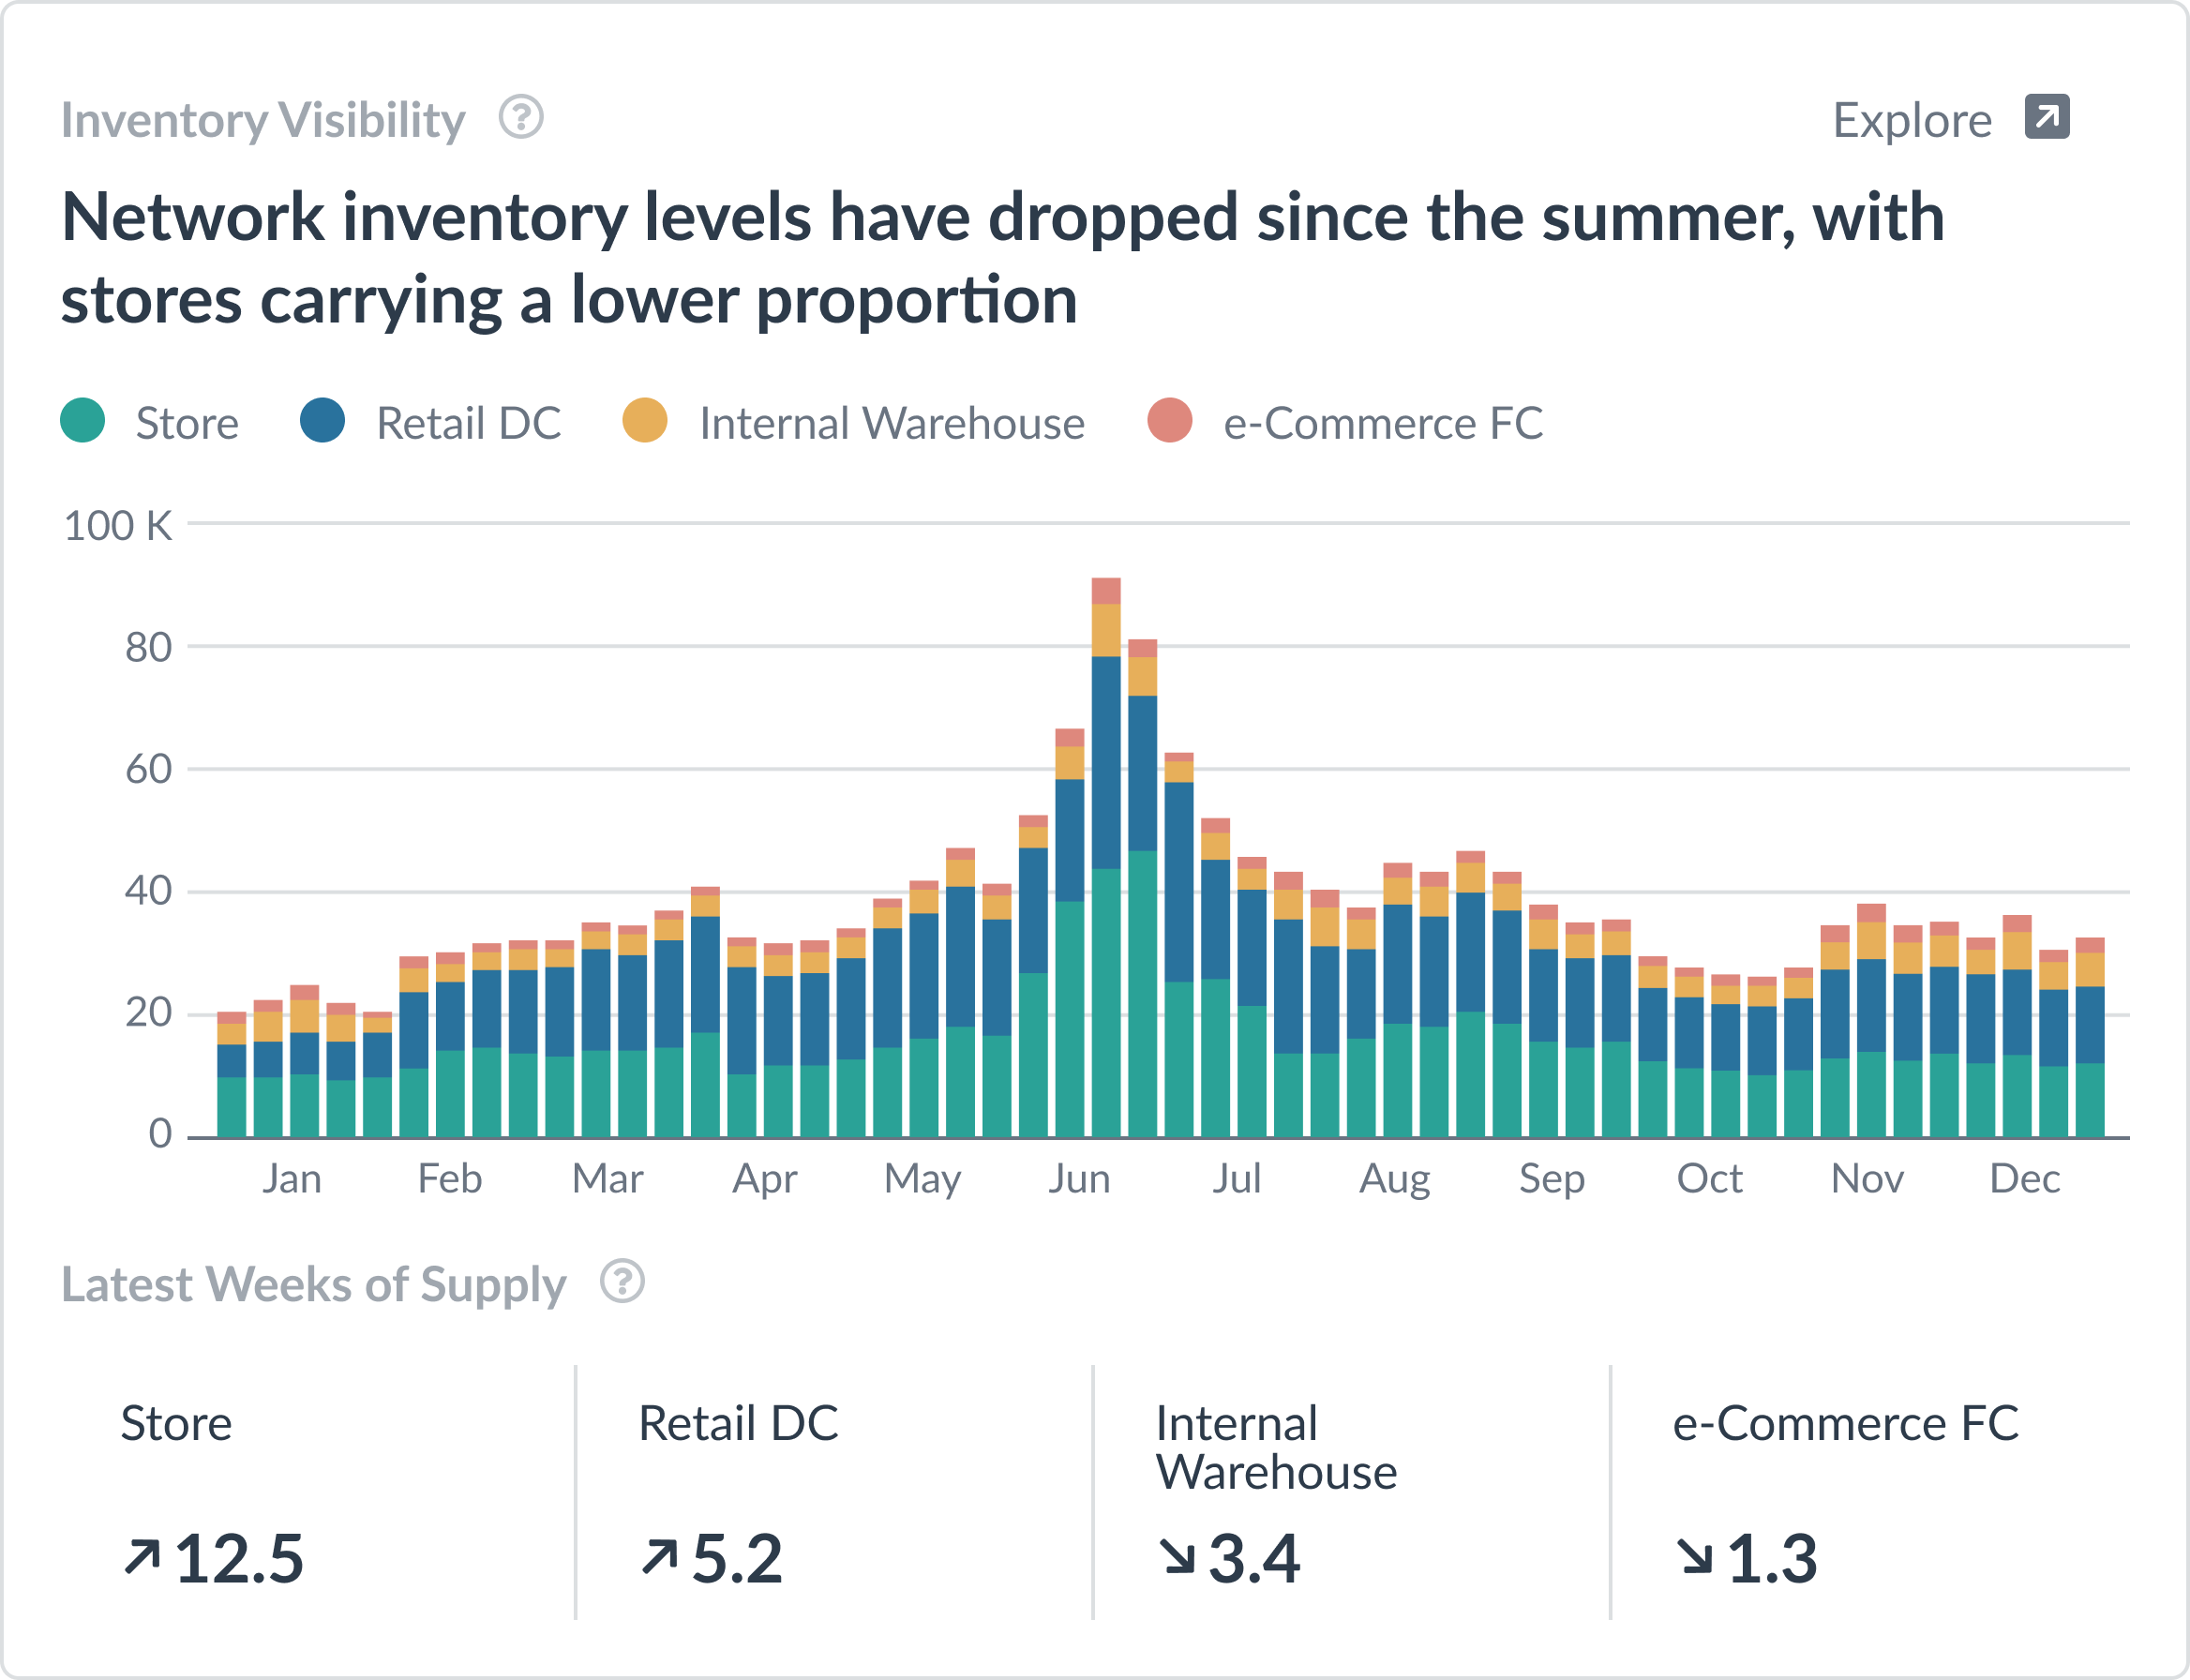Click the Internal Warehouse downward trend arrow

pos(1177,1557)
